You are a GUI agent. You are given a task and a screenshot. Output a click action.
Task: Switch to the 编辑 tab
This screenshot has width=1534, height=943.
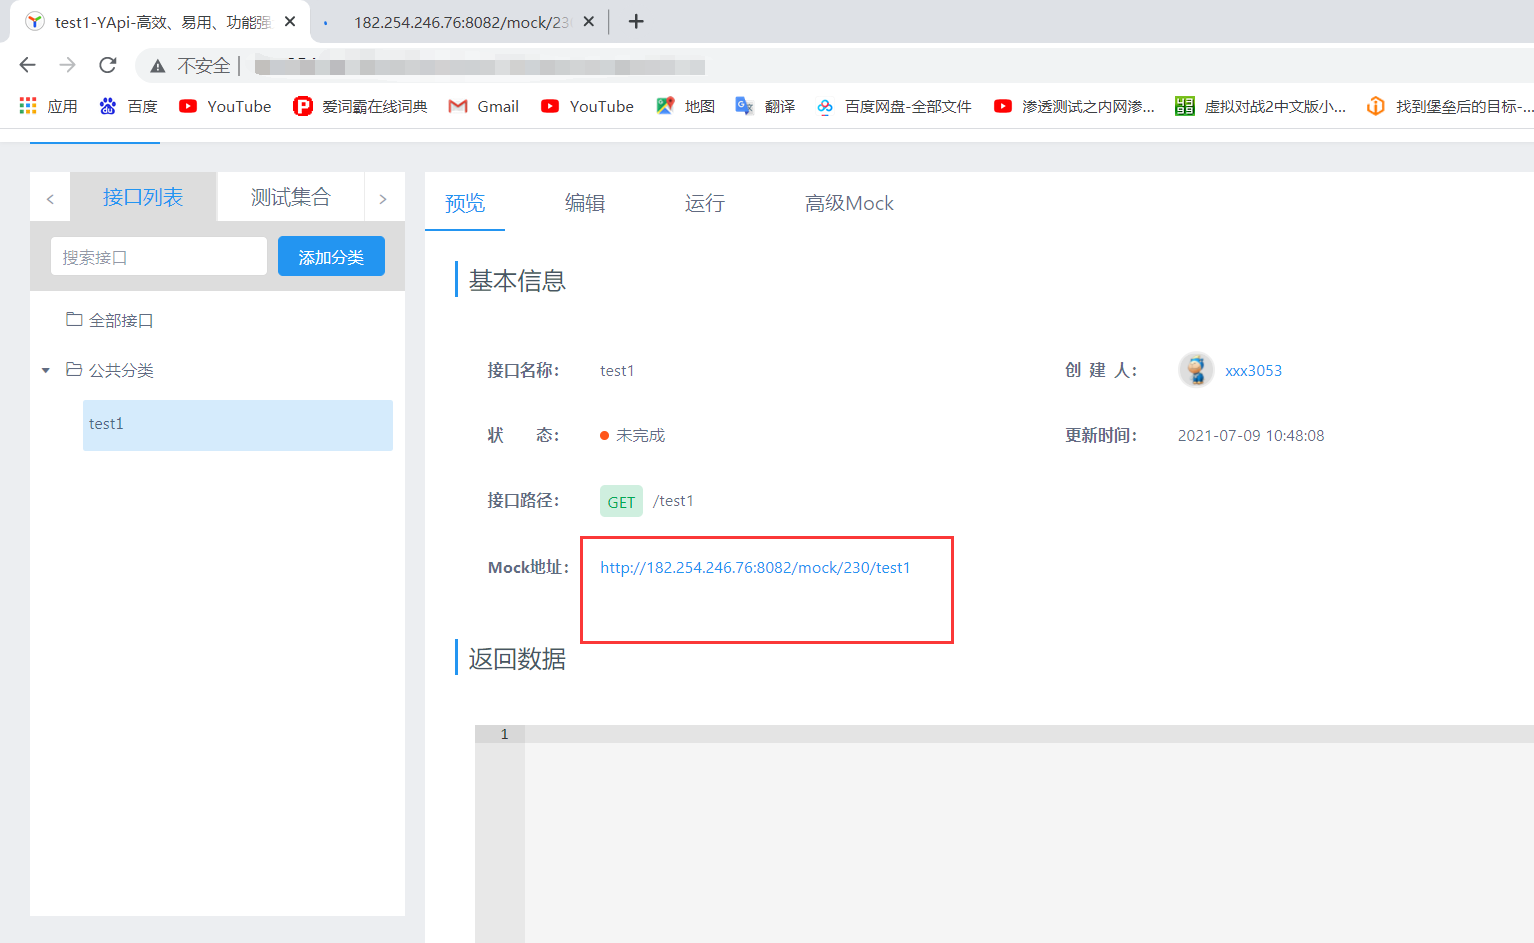point(584,203)
